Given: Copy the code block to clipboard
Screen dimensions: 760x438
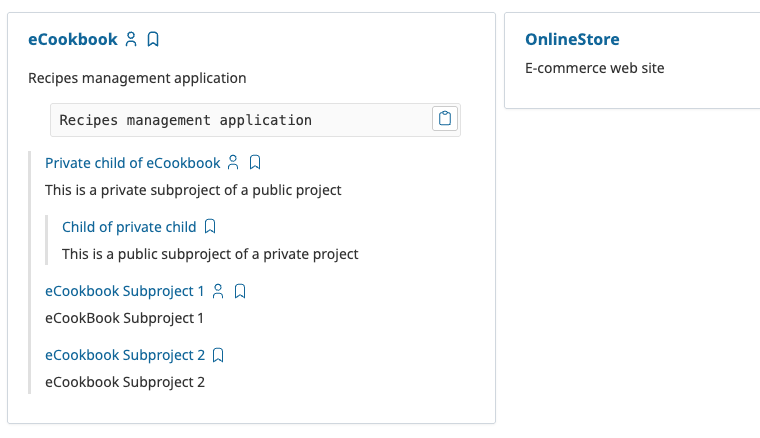Looking at the screenshot, I should (445, 119).
